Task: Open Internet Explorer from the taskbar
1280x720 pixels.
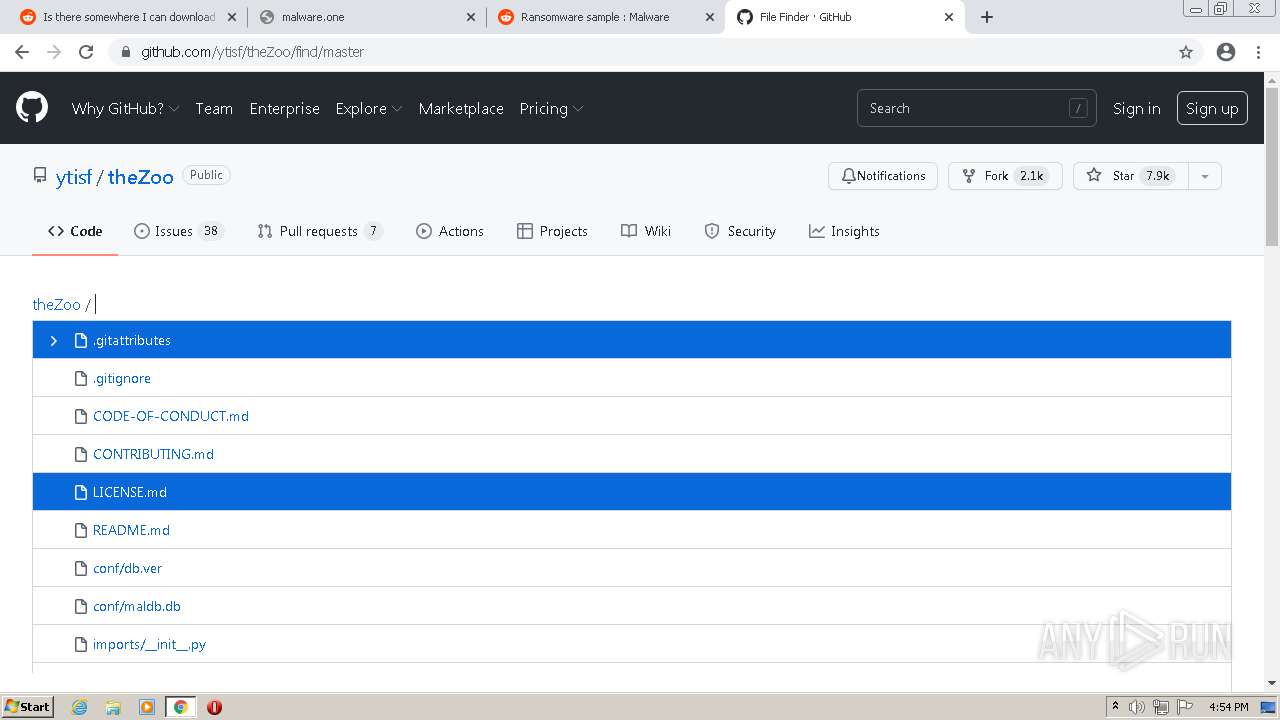Action: point(79,707)
